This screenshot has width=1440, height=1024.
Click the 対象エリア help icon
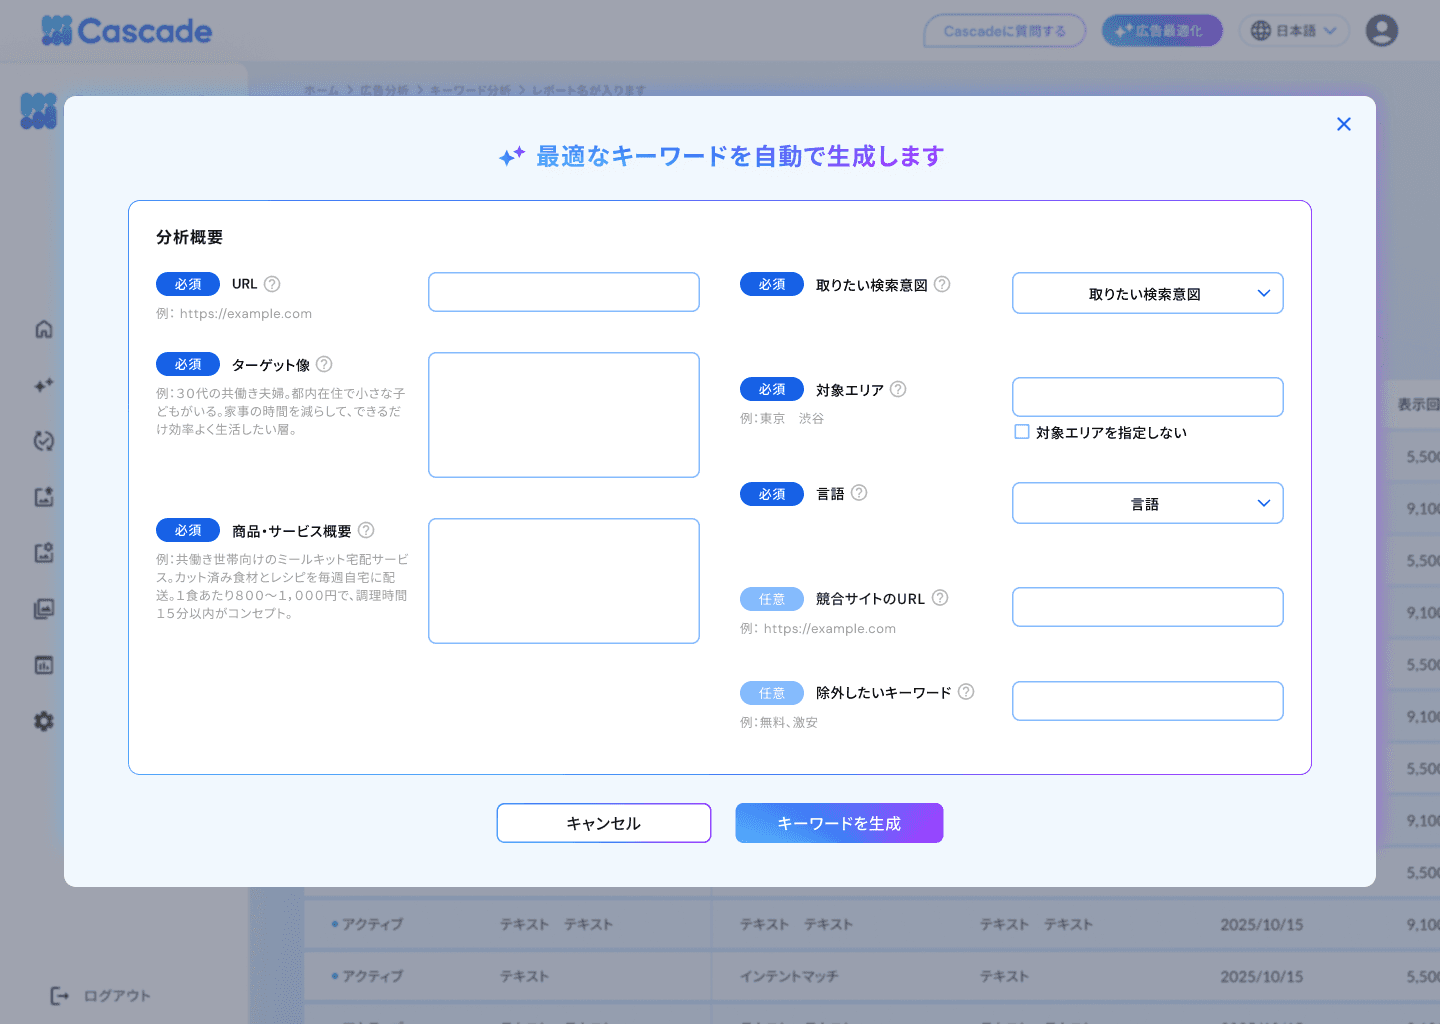click(x=898, y=389)
